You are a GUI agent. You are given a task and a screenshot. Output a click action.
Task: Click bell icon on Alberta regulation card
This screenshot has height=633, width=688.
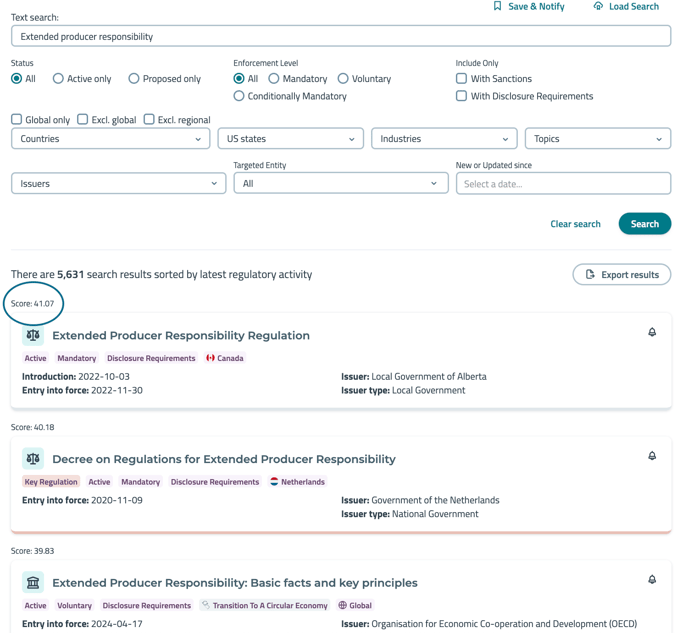pos(652,332)
